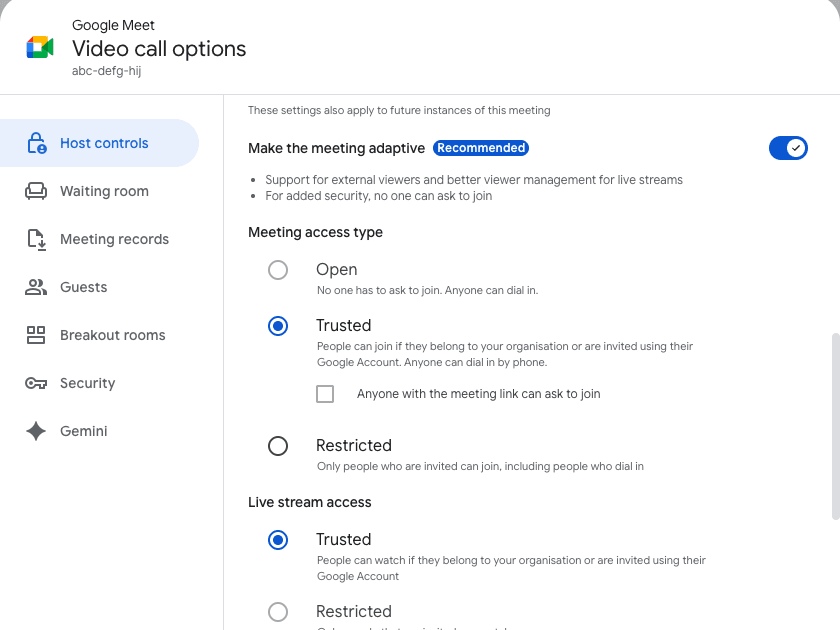Click the Host controls lock icon
The height and width of the screenshot is (630, 840).
click(x=36, y=143)
